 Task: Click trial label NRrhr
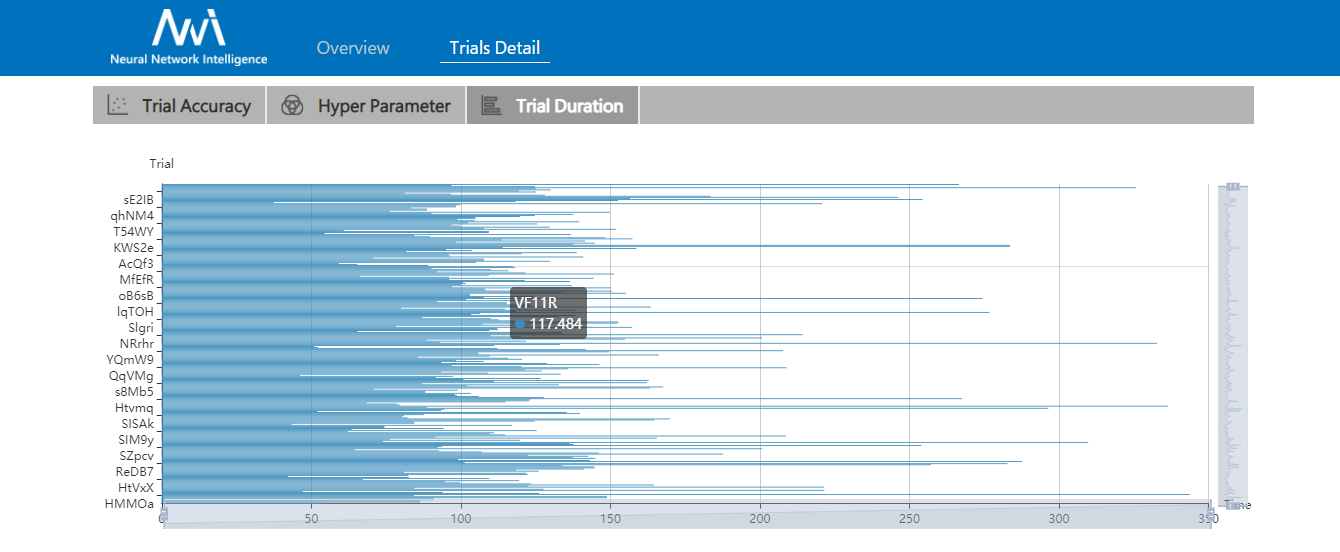point(137,343)
